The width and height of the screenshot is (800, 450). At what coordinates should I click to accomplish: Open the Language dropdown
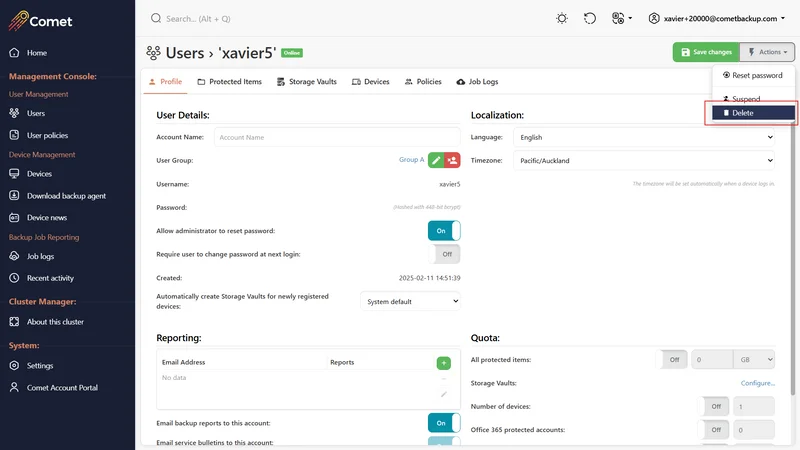[644, 137]
